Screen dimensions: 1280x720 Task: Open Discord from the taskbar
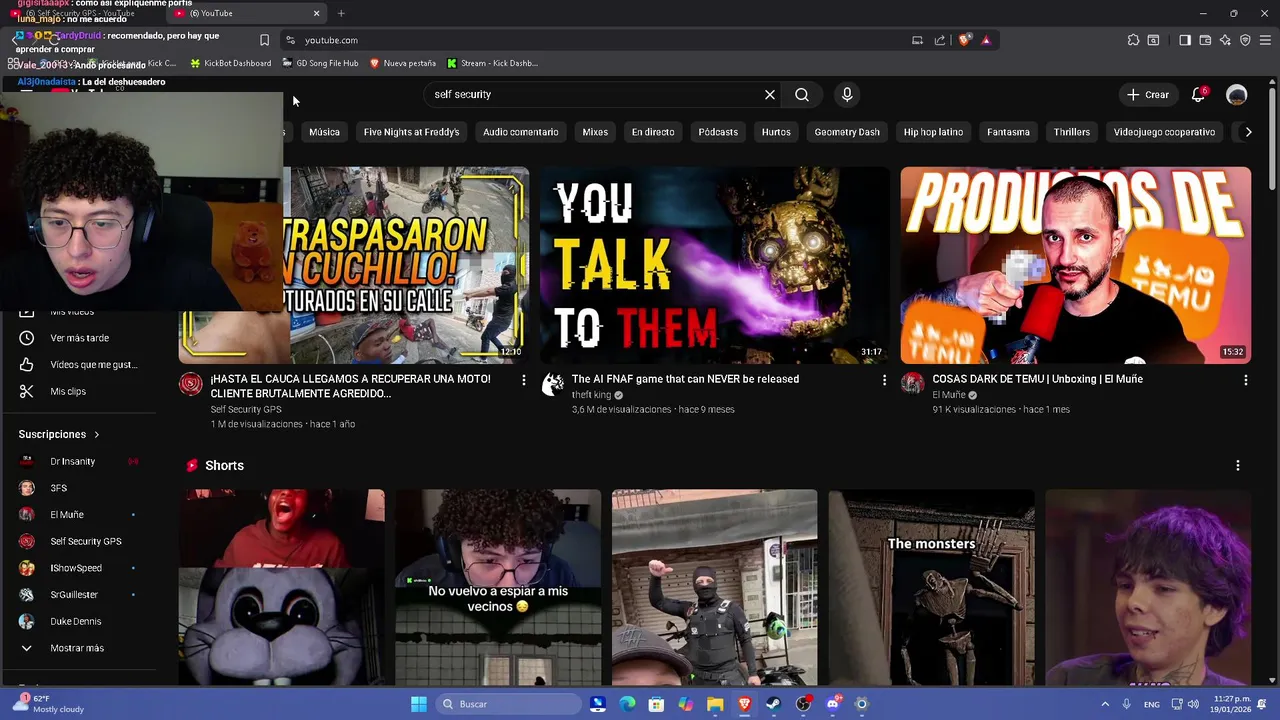(832, 704)
